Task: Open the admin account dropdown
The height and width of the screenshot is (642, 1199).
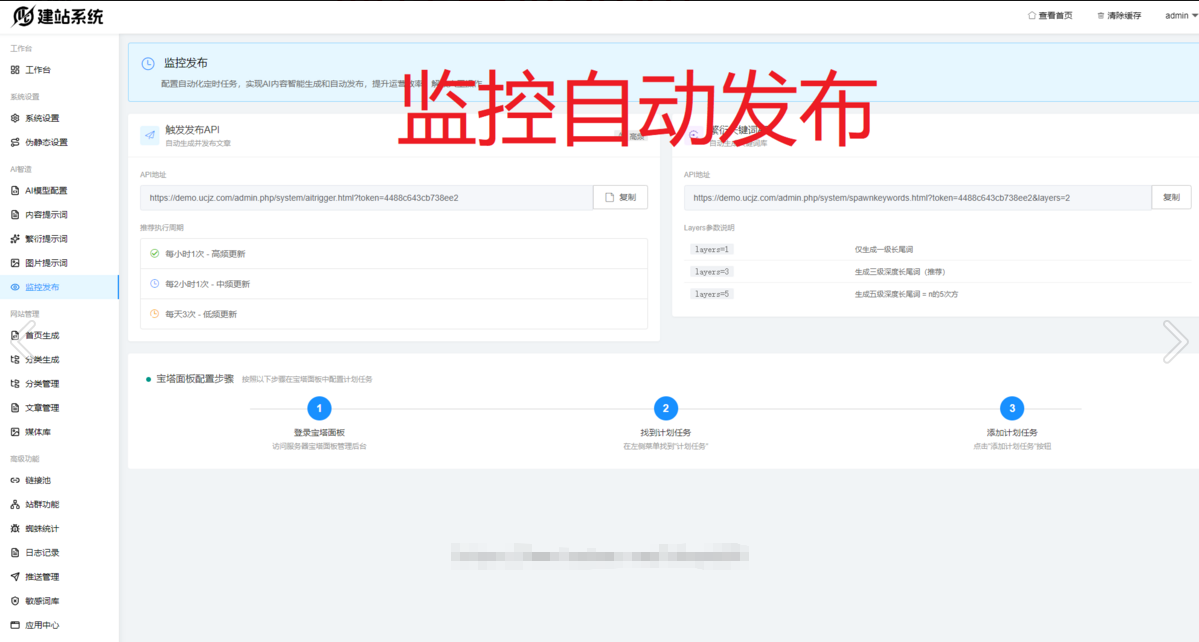Action: pos(1177,15)
